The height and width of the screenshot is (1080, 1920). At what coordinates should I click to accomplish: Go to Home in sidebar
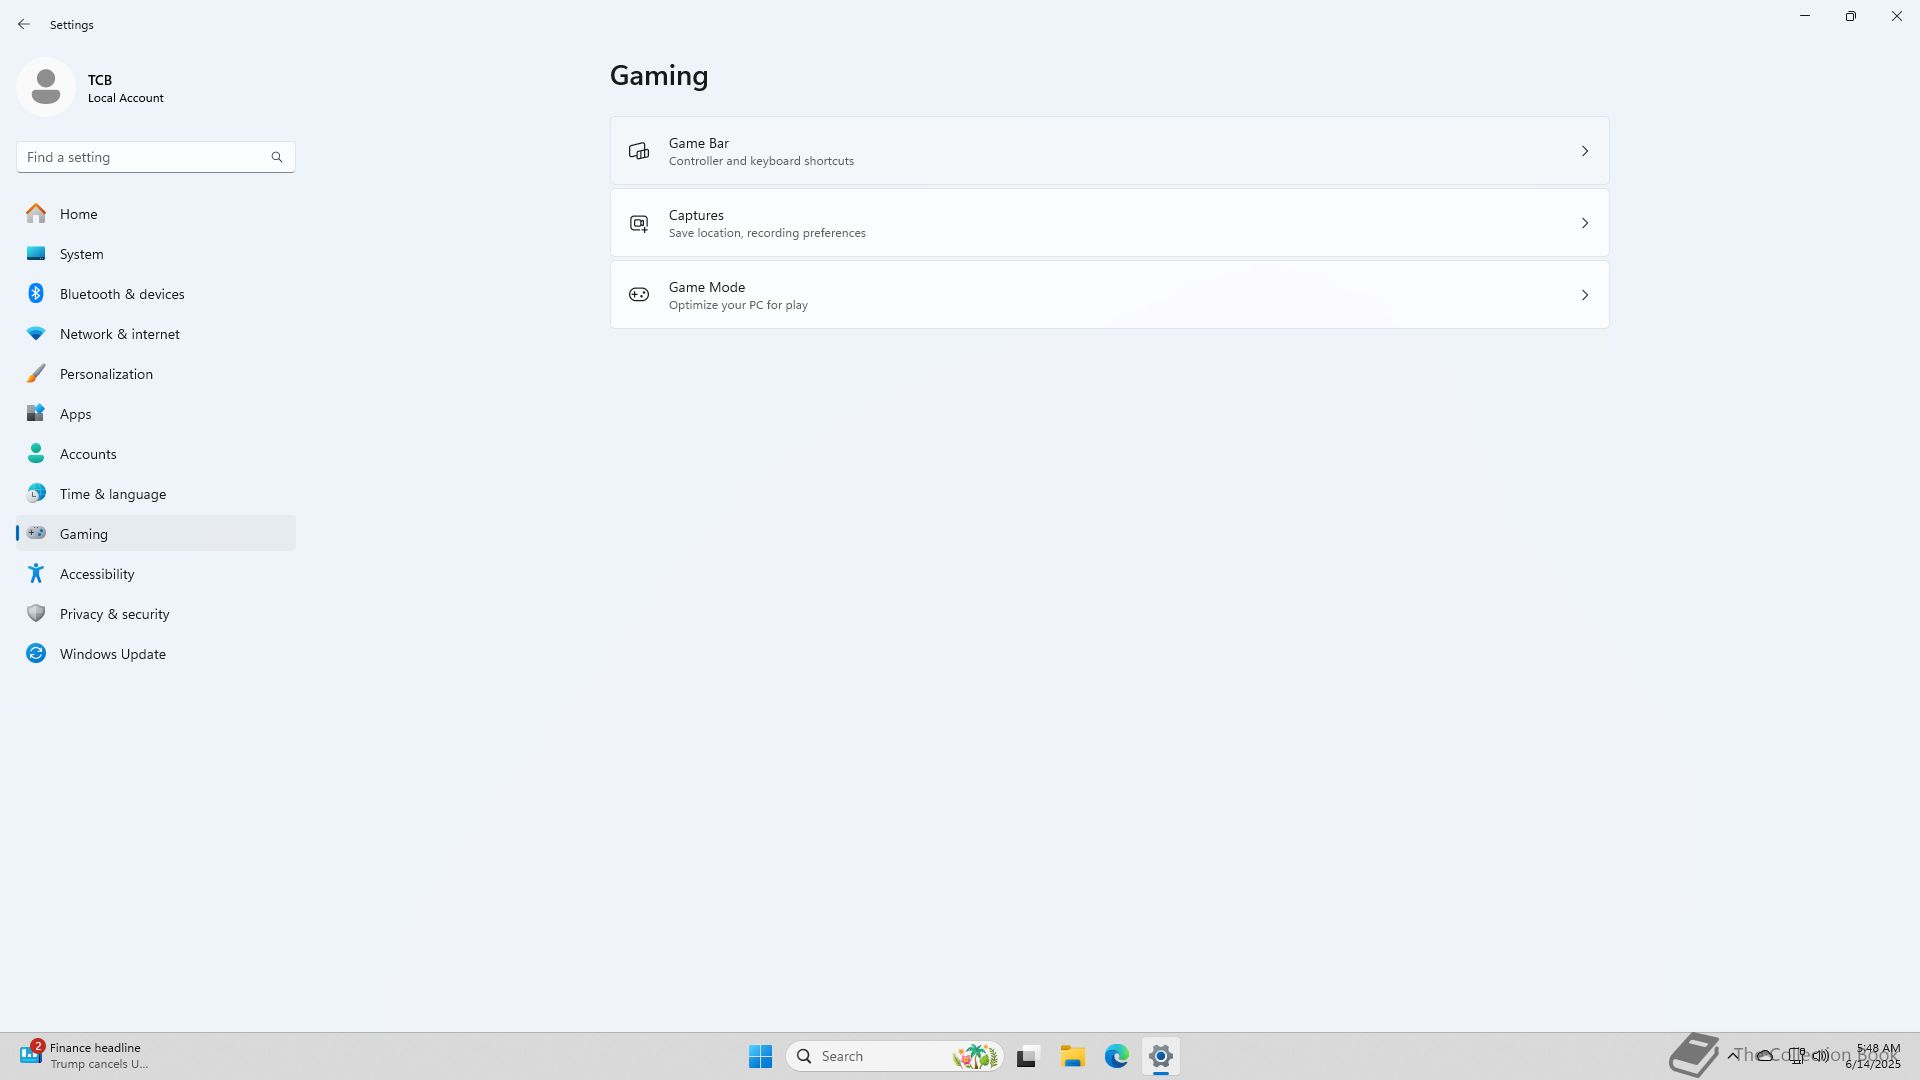pos(78,214)
